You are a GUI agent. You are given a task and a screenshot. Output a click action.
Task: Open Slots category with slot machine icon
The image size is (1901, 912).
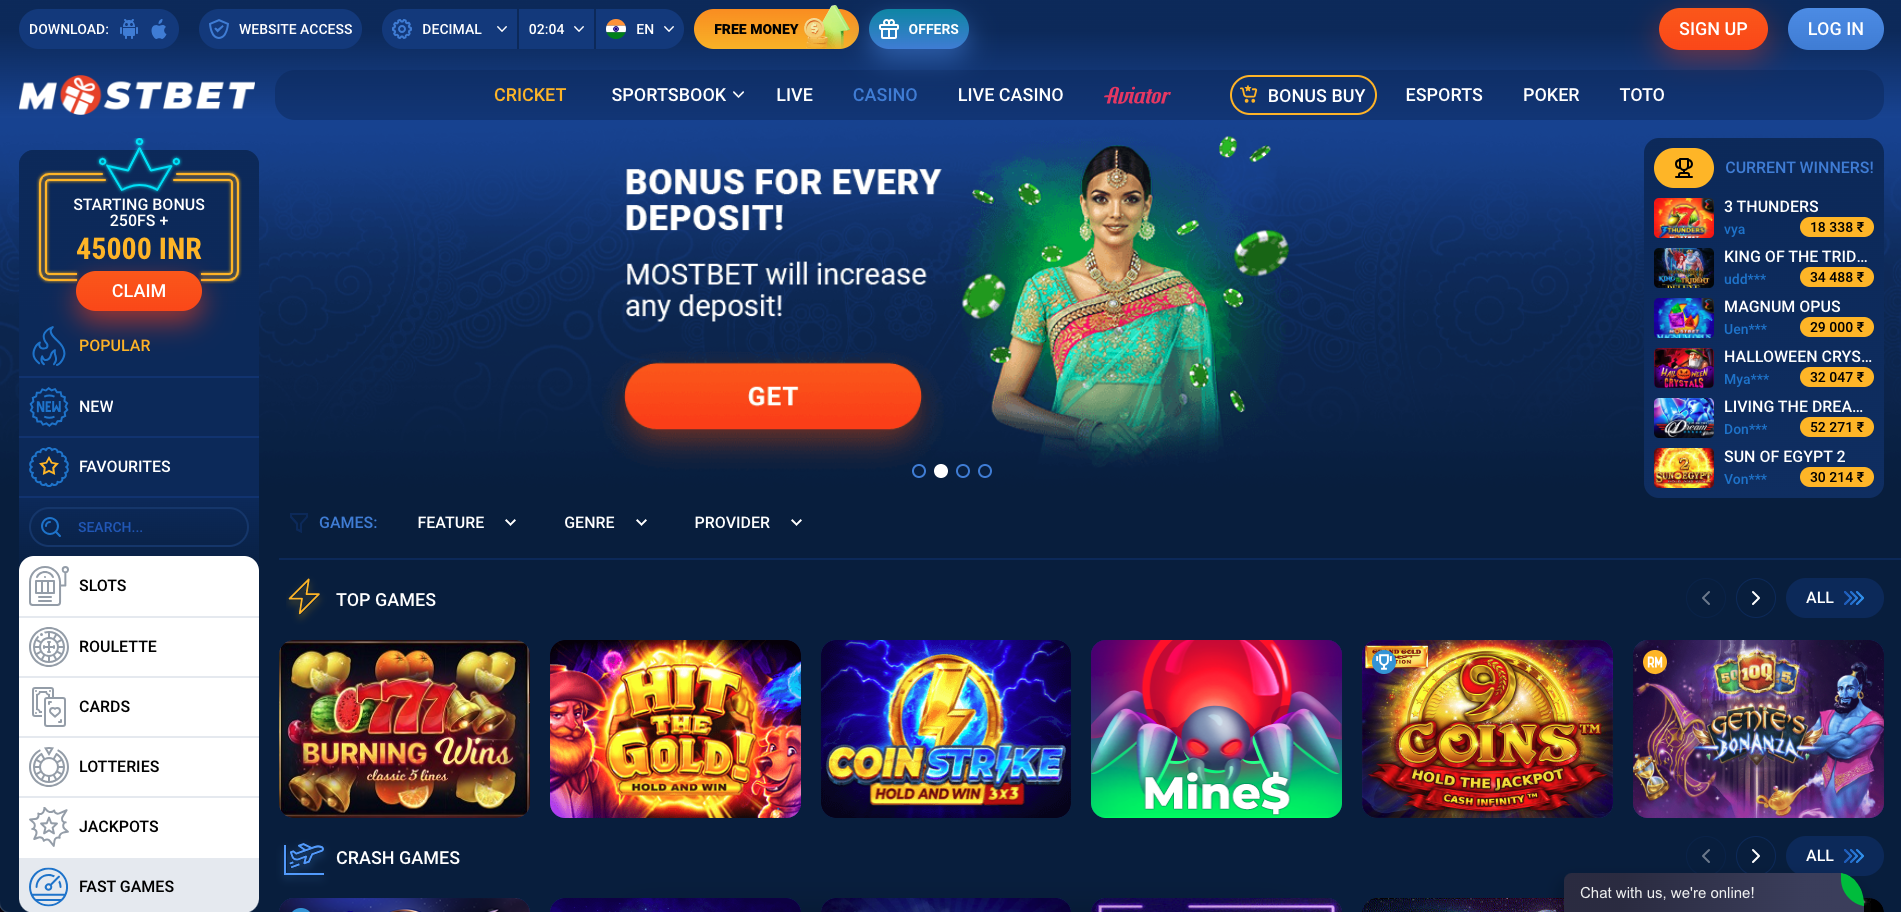point(139,586)
